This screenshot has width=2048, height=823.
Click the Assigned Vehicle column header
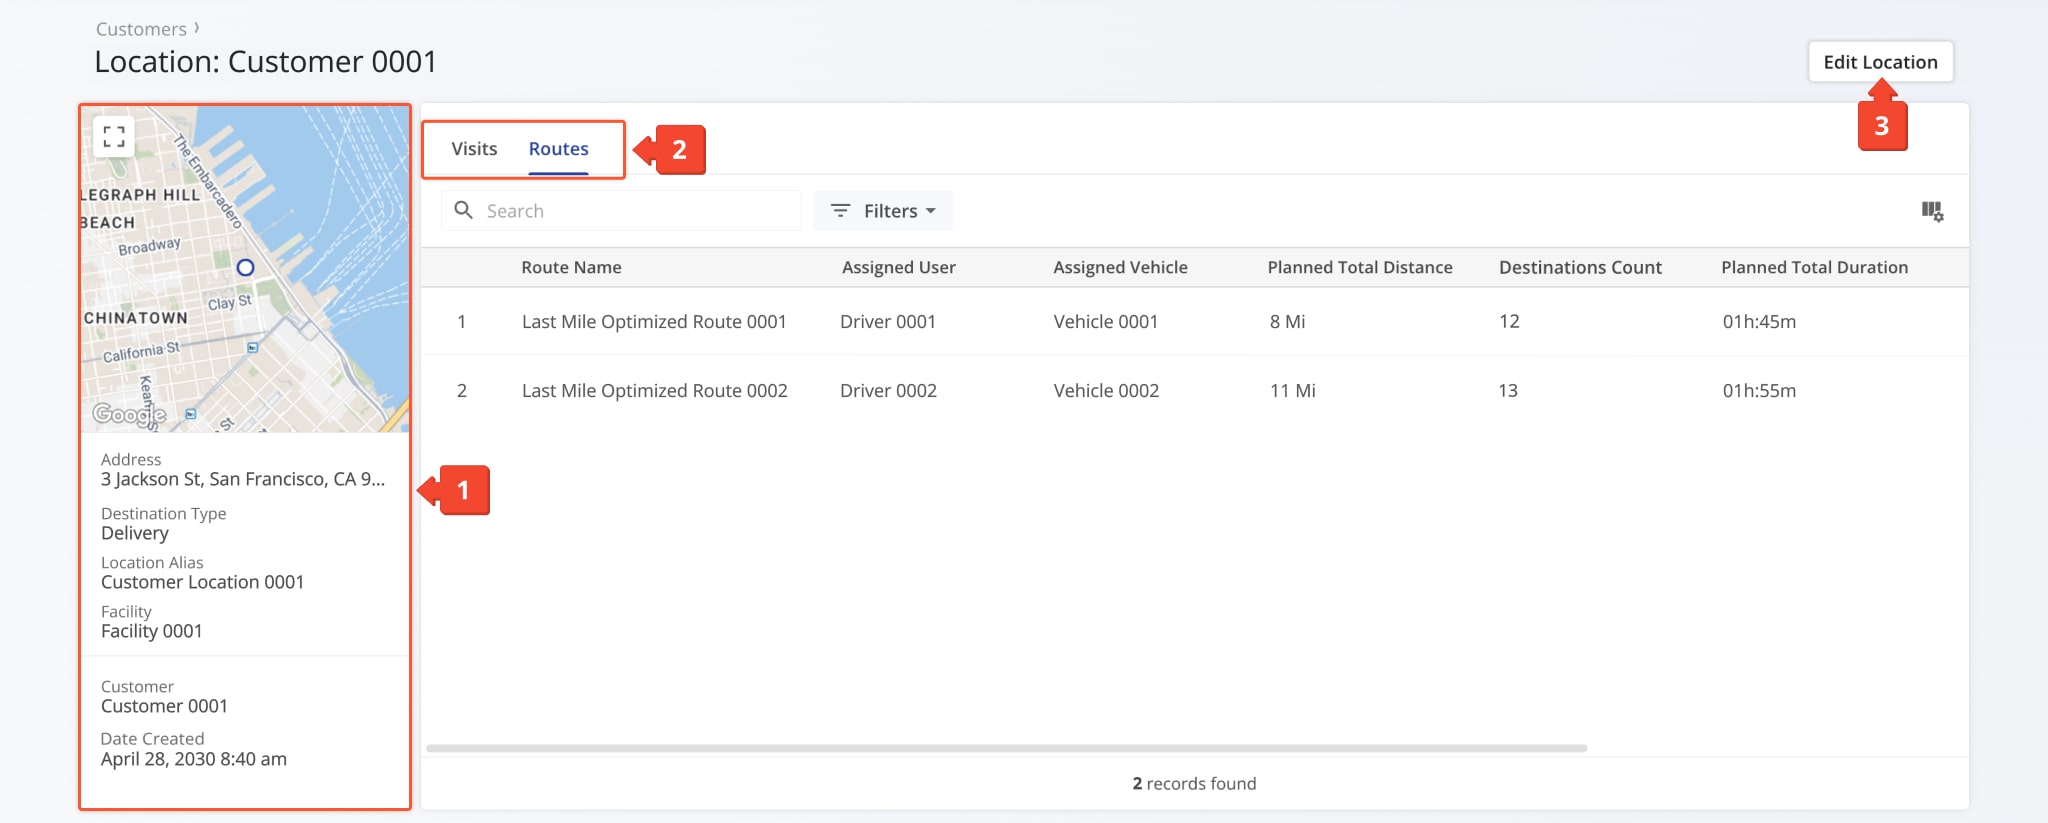(1120, 267)
